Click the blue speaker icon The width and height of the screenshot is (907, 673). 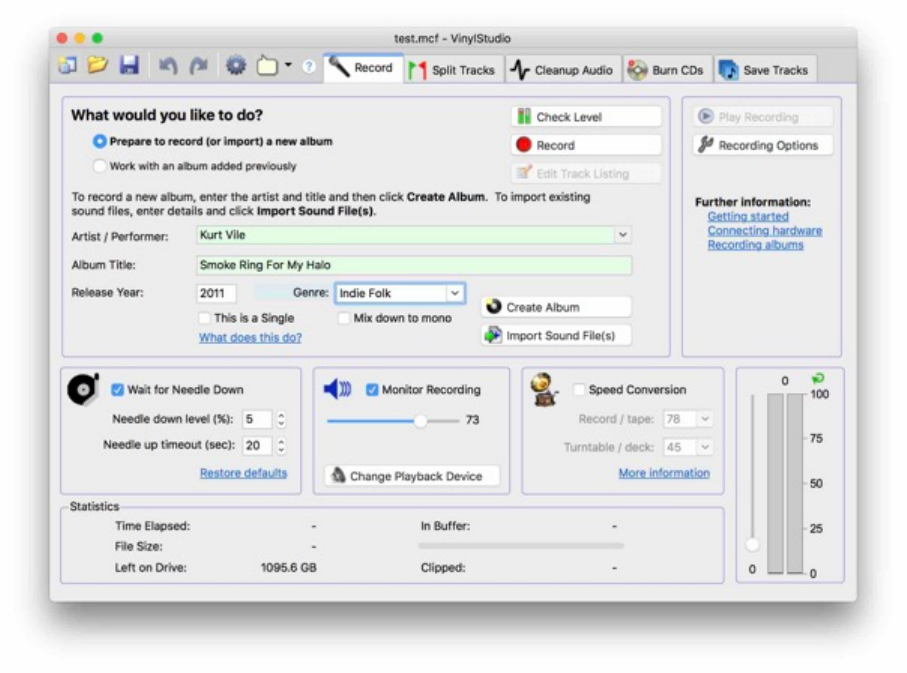(x=337, y=389)
